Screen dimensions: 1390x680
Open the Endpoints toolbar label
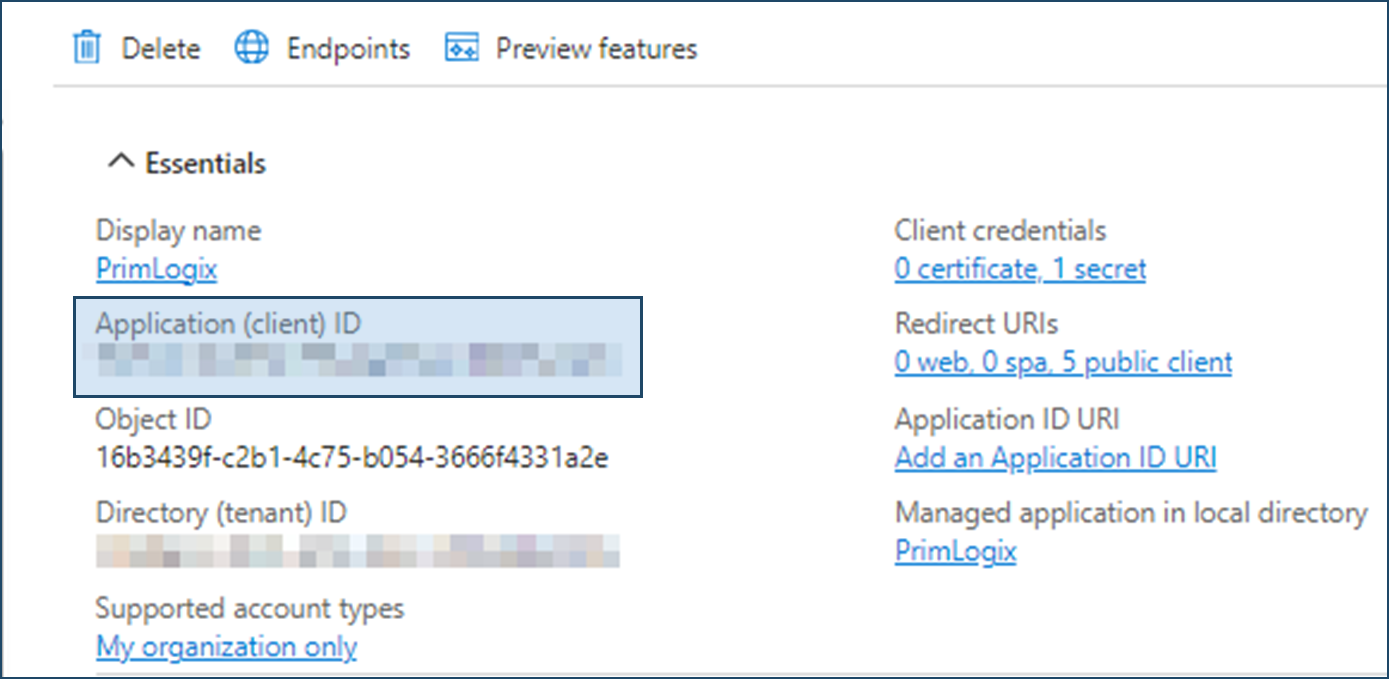click(348, 48)
